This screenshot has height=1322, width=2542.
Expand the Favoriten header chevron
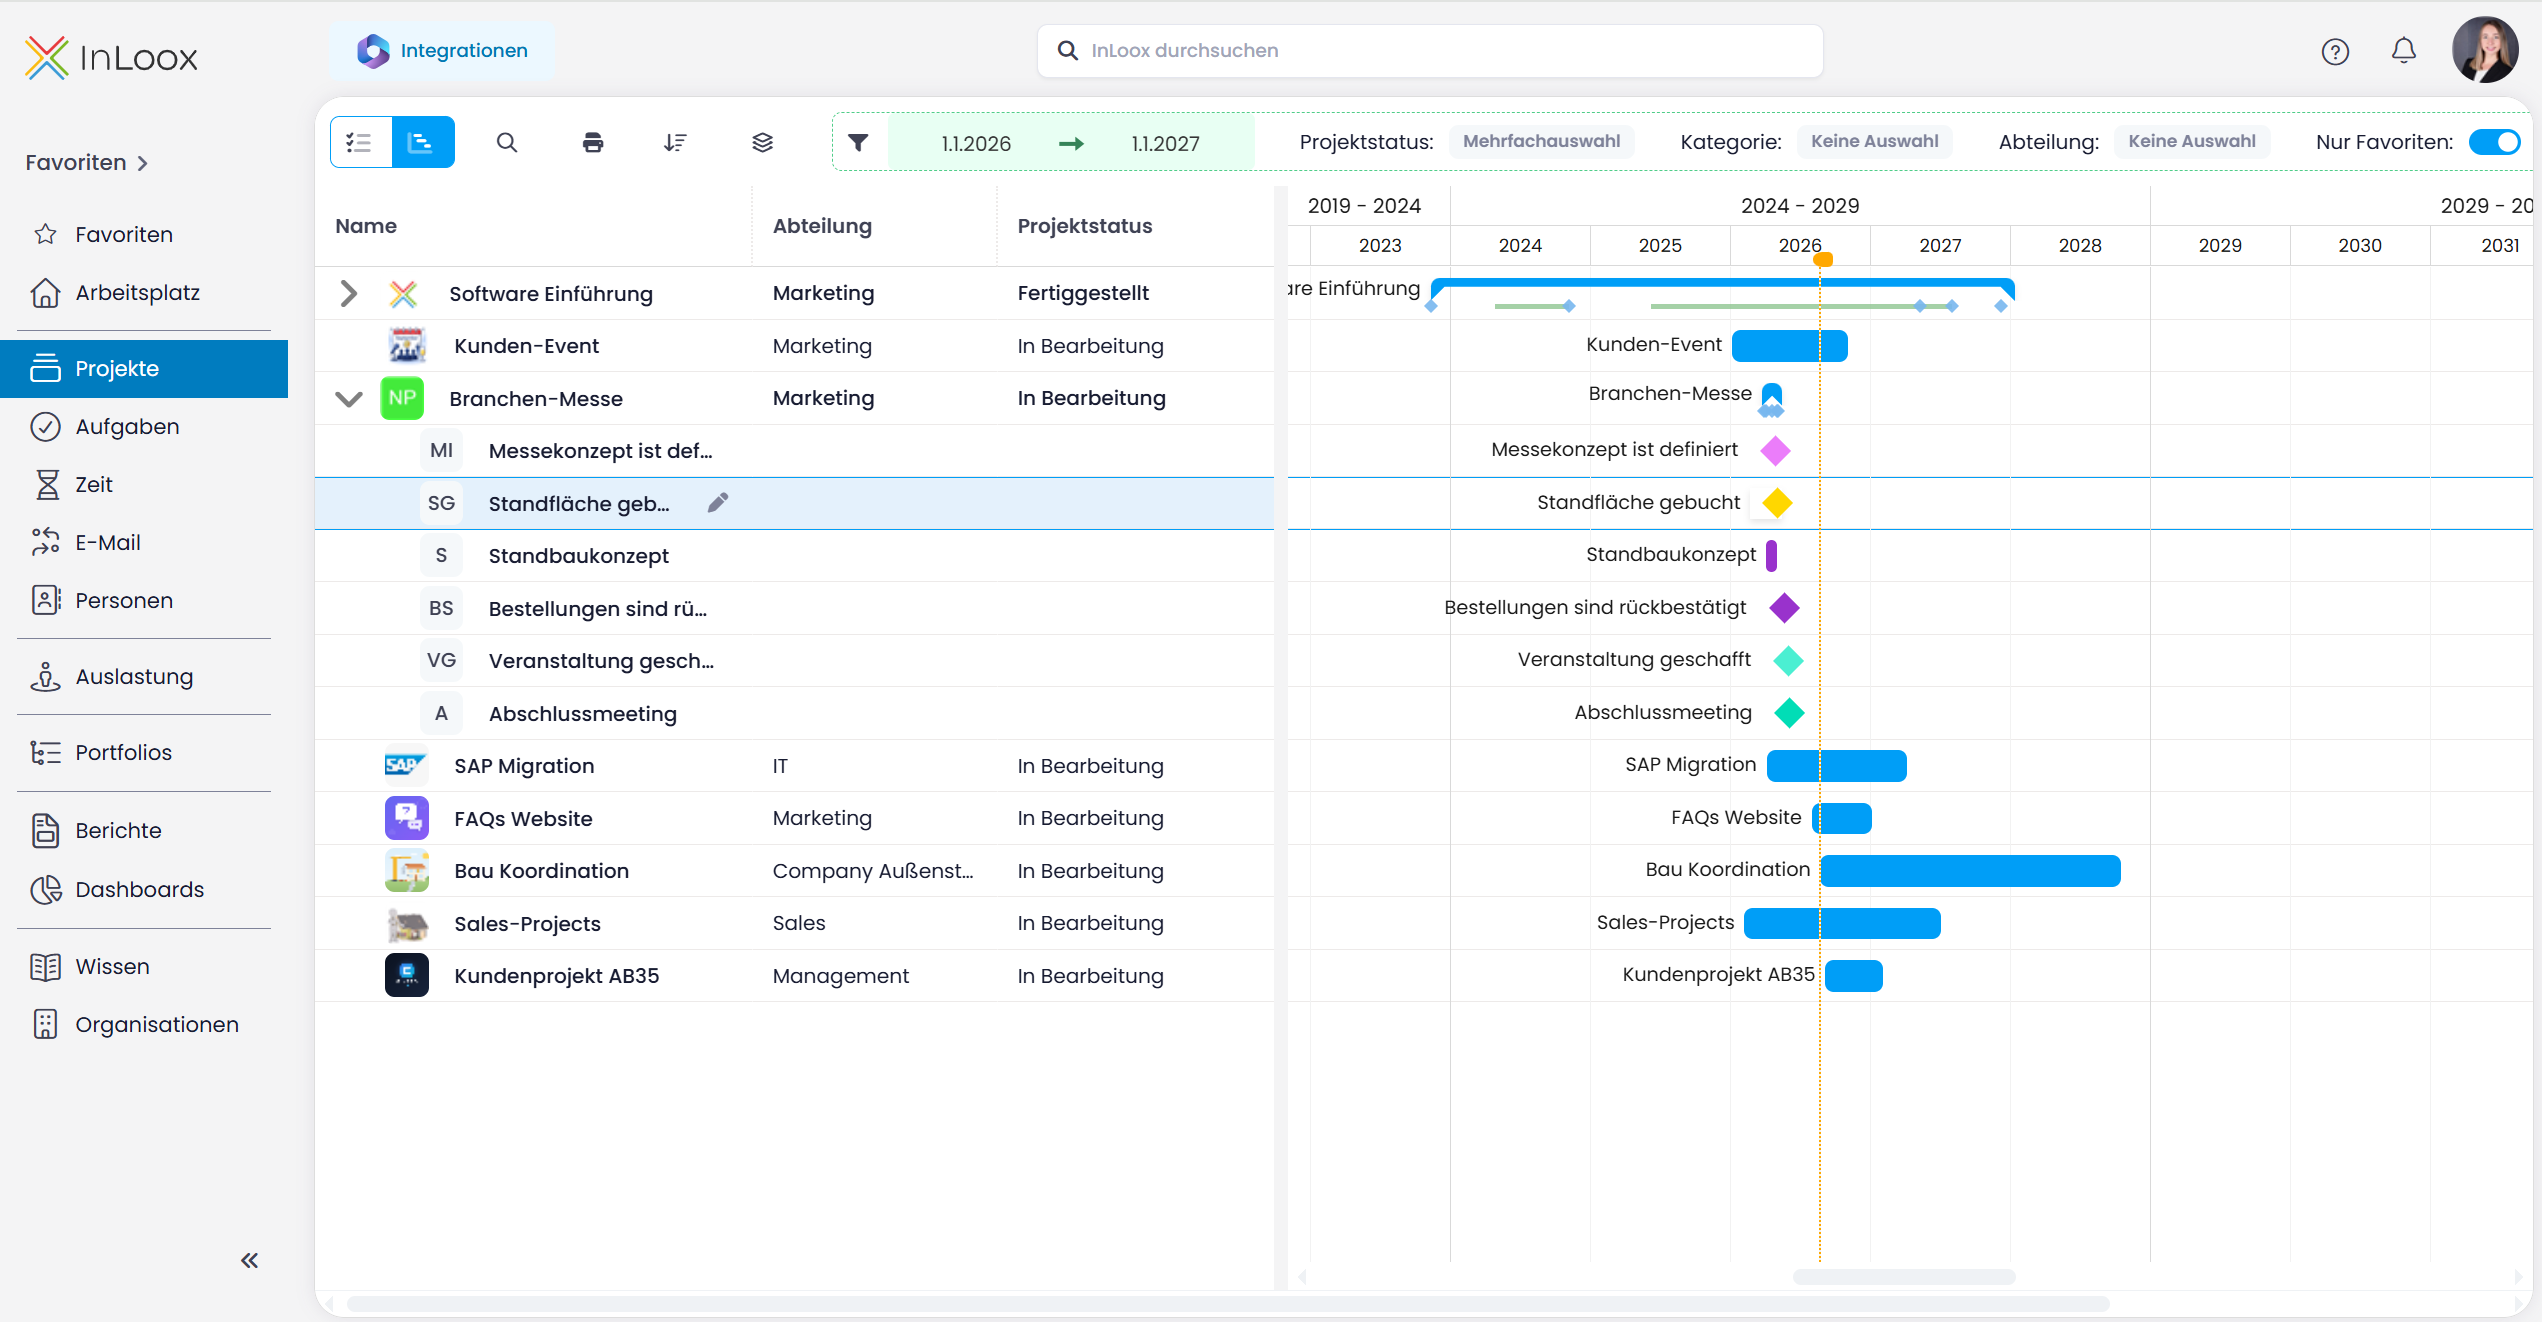click(x=143, y=163)
